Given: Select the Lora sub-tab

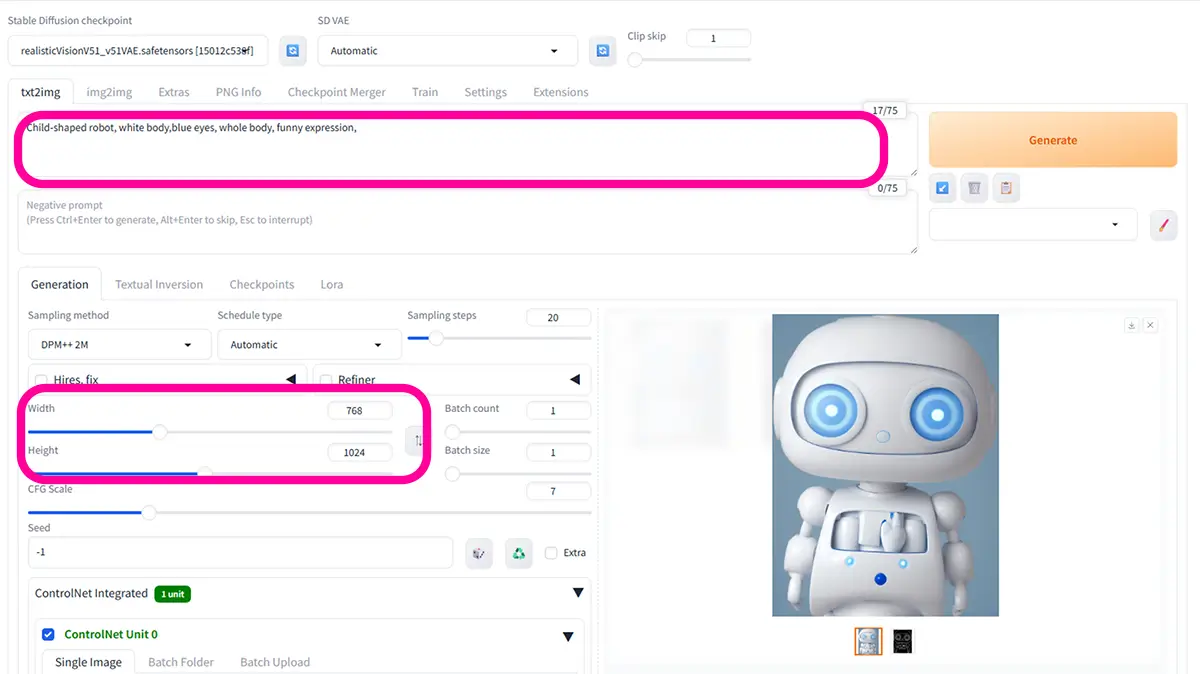Looking at the screenshot, I should [x=332, y=284].
